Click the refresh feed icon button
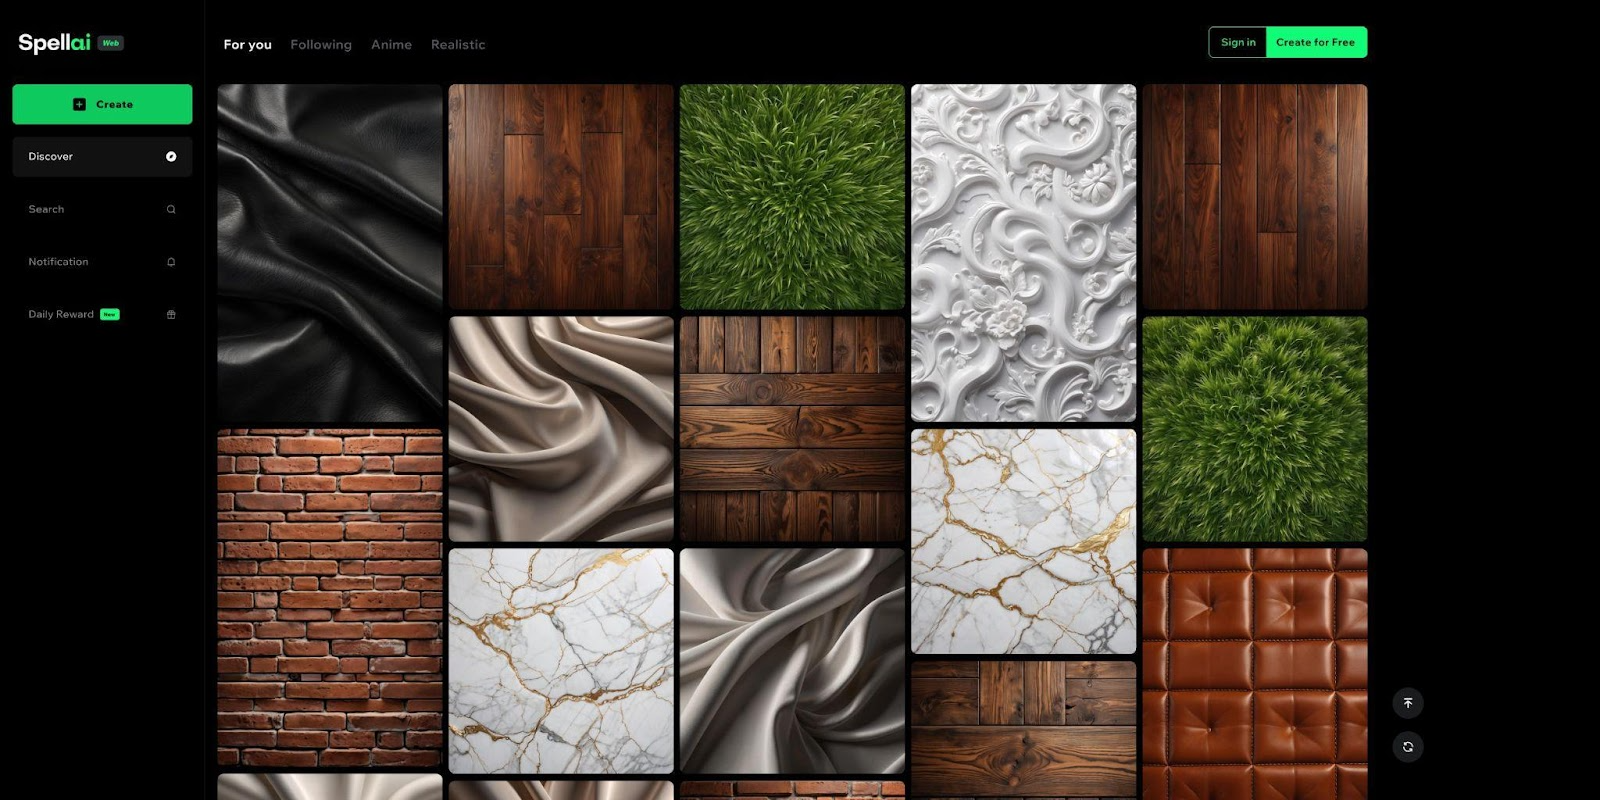Image resolution: width=1600 pixels, height=800 pixels. coord(1407,747)
